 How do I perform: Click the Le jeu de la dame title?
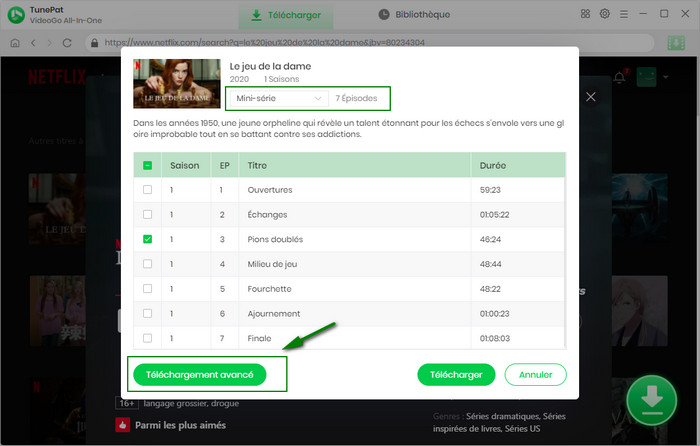coord(270,67)
